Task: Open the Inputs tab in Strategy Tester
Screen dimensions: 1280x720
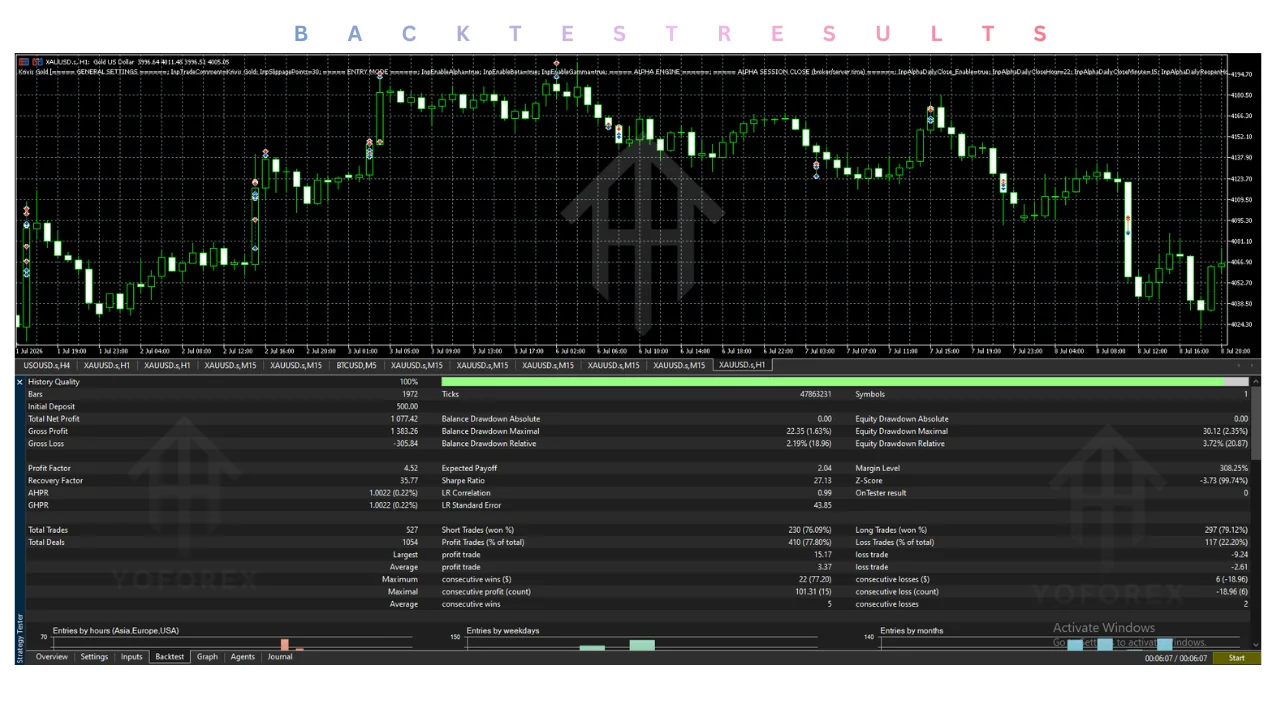Action: pos(132,657)
